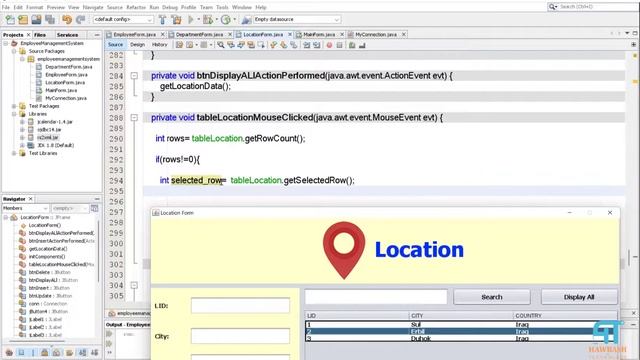This screenshot has width=640, height=360.
Task: Toggle Show Non-Public Members in Navigator
Action: pos(44,353)
